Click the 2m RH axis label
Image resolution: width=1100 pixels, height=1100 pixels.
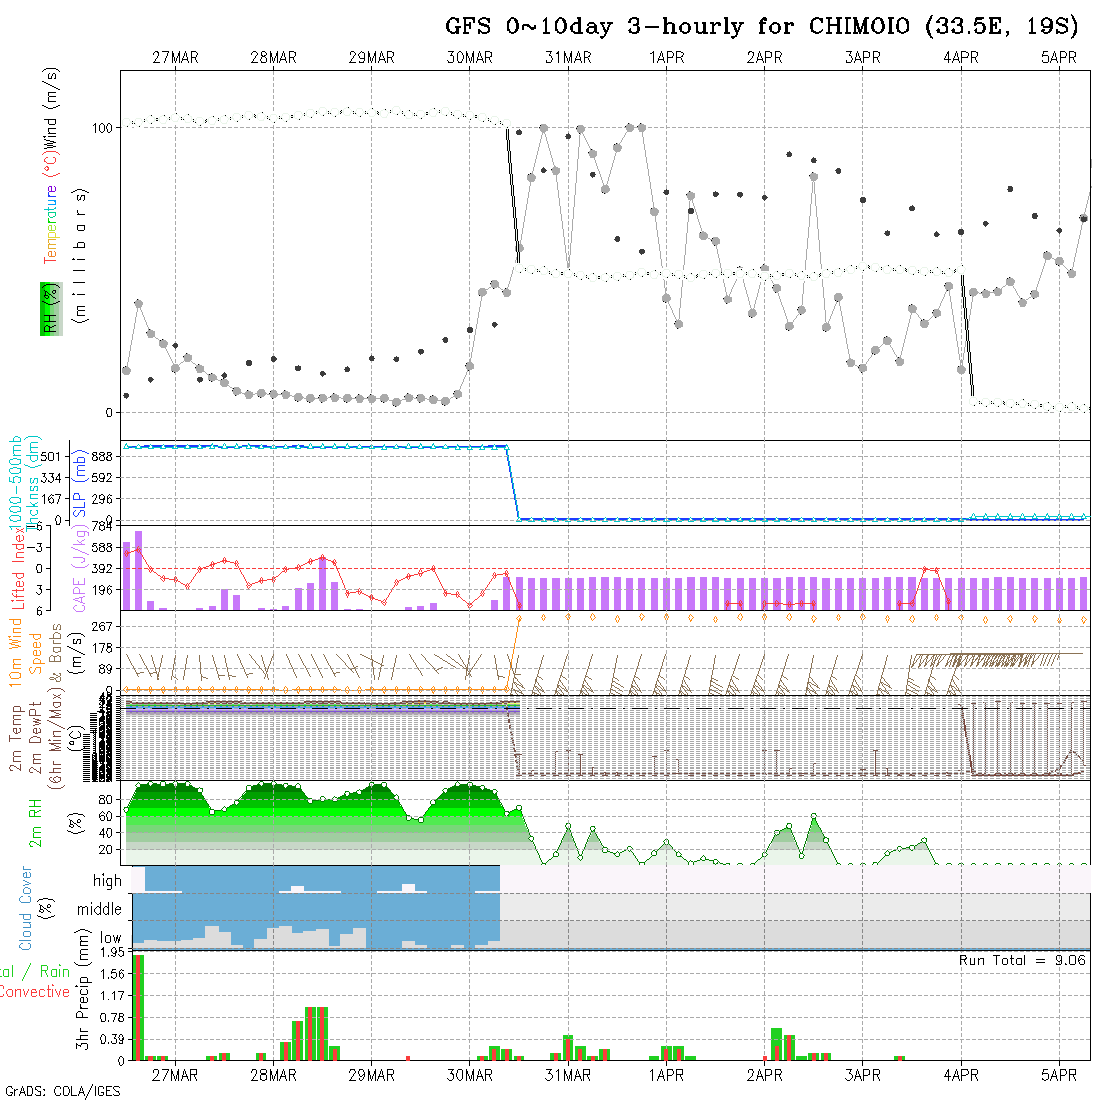[36, 824]
